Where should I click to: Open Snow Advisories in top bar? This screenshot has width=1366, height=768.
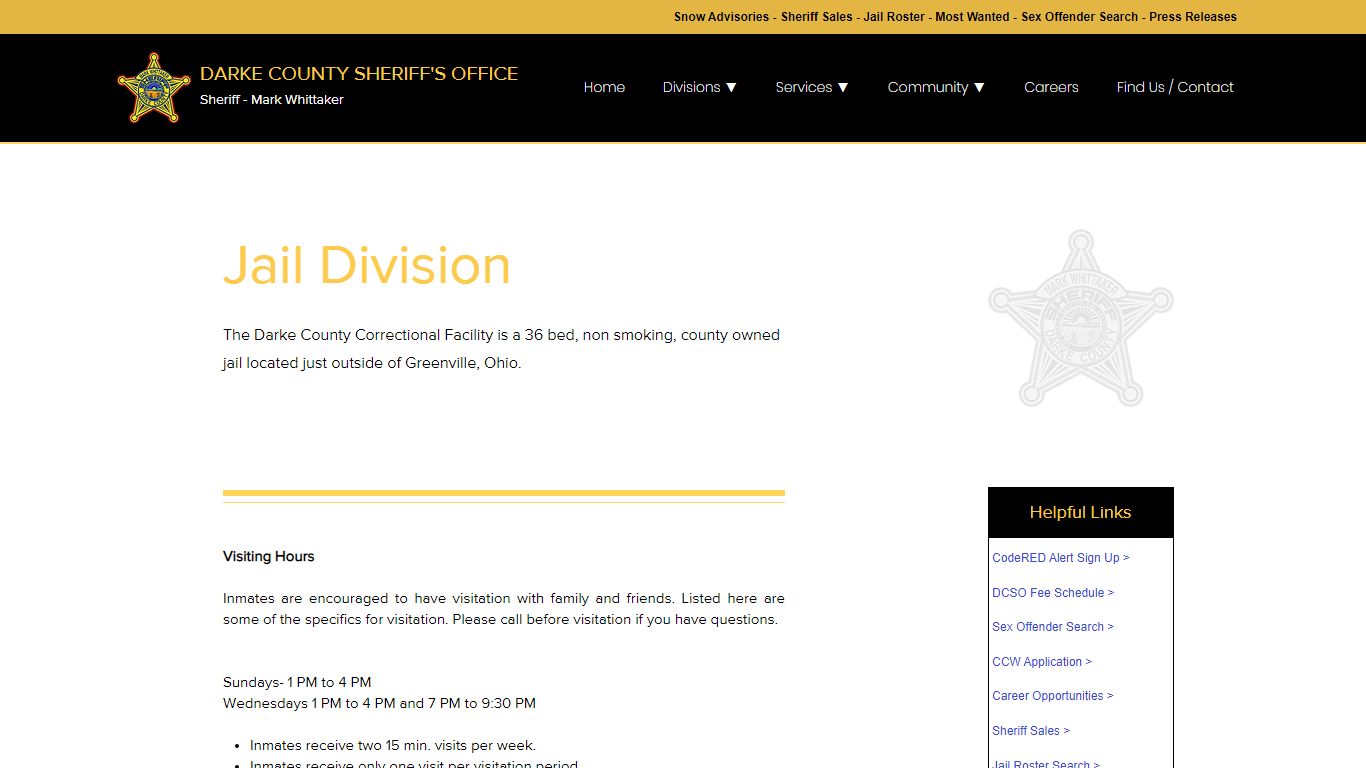(x=721, y=17)
